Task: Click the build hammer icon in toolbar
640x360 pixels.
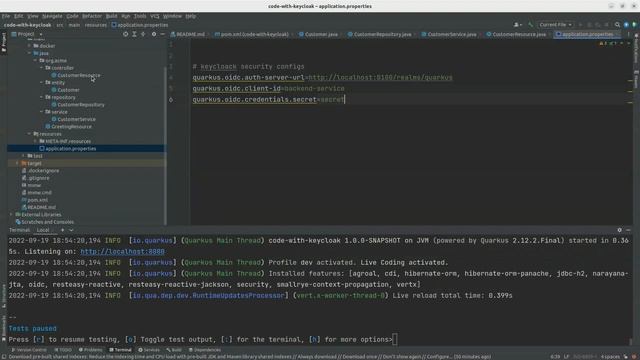Action: point(530,25)
